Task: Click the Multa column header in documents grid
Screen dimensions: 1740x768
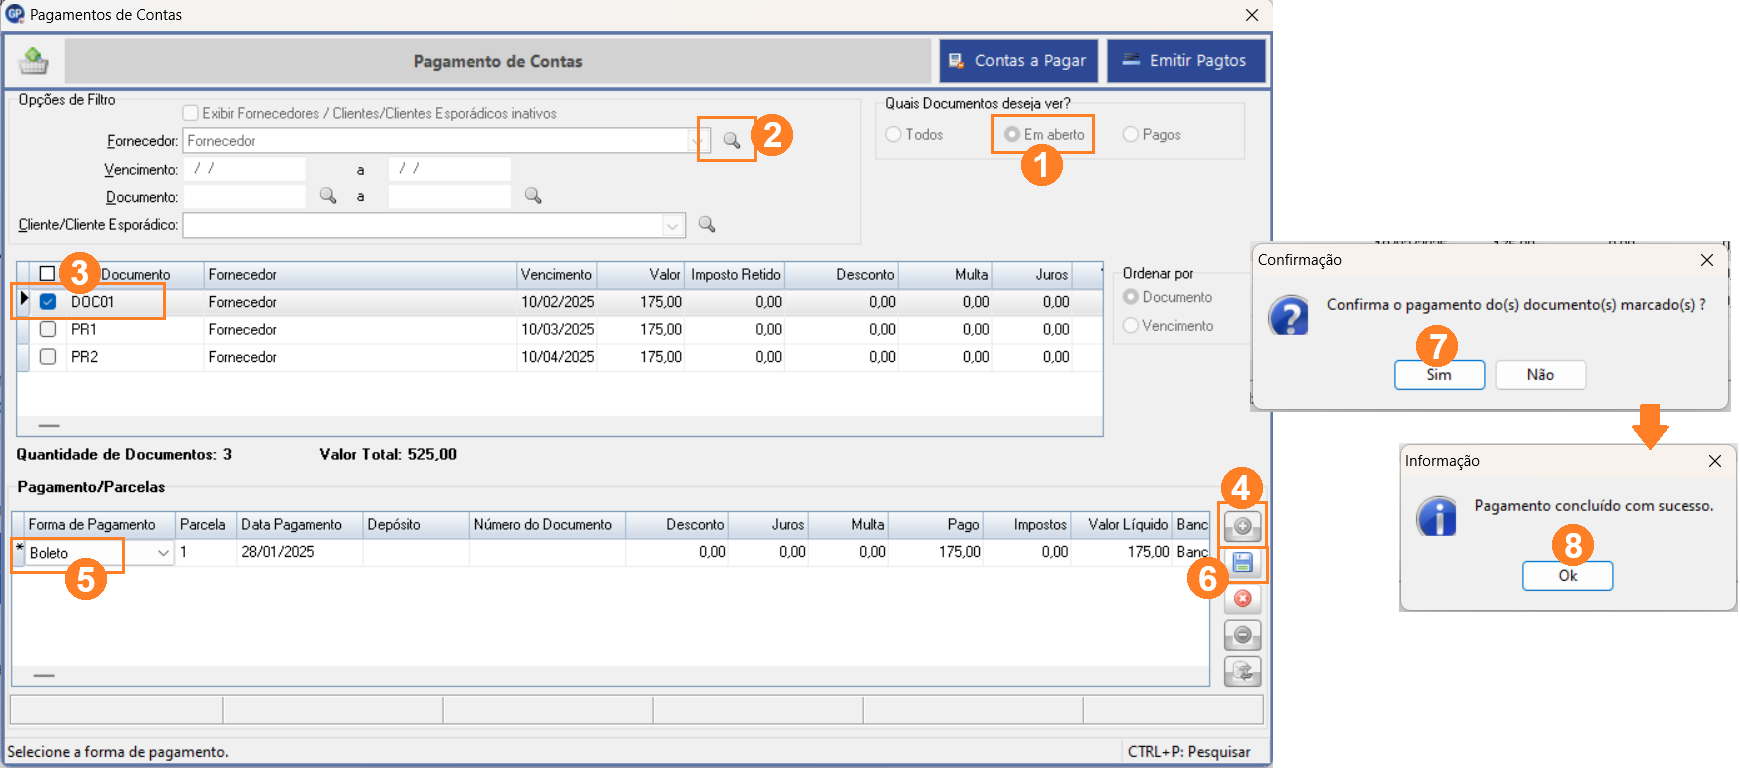Action: pos(944,274)
